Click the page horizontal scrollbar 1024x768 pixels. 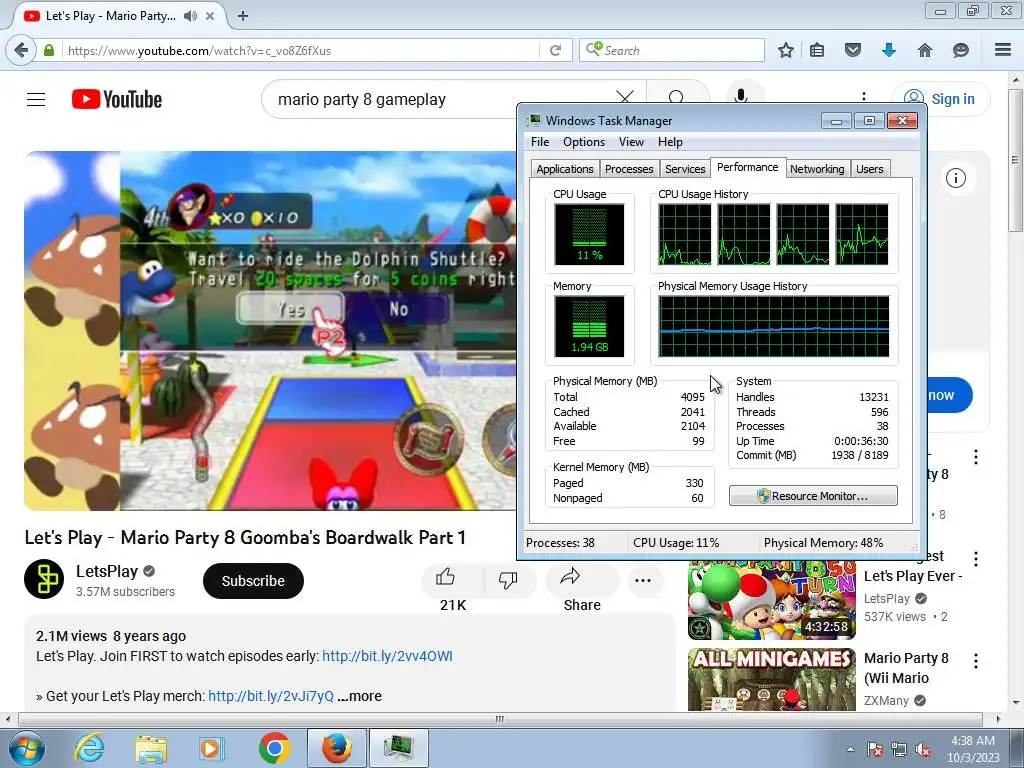tap(500, 719)
